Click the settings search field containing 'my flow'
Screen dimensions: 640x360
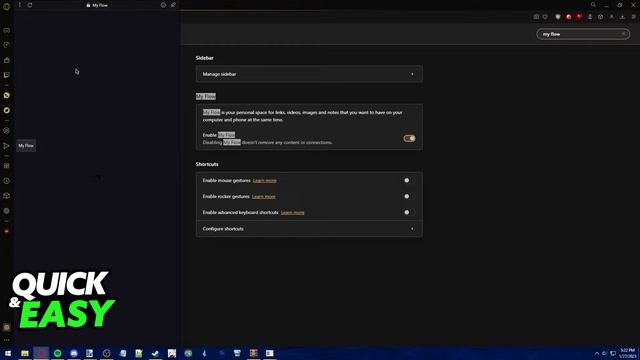[583, 34]
